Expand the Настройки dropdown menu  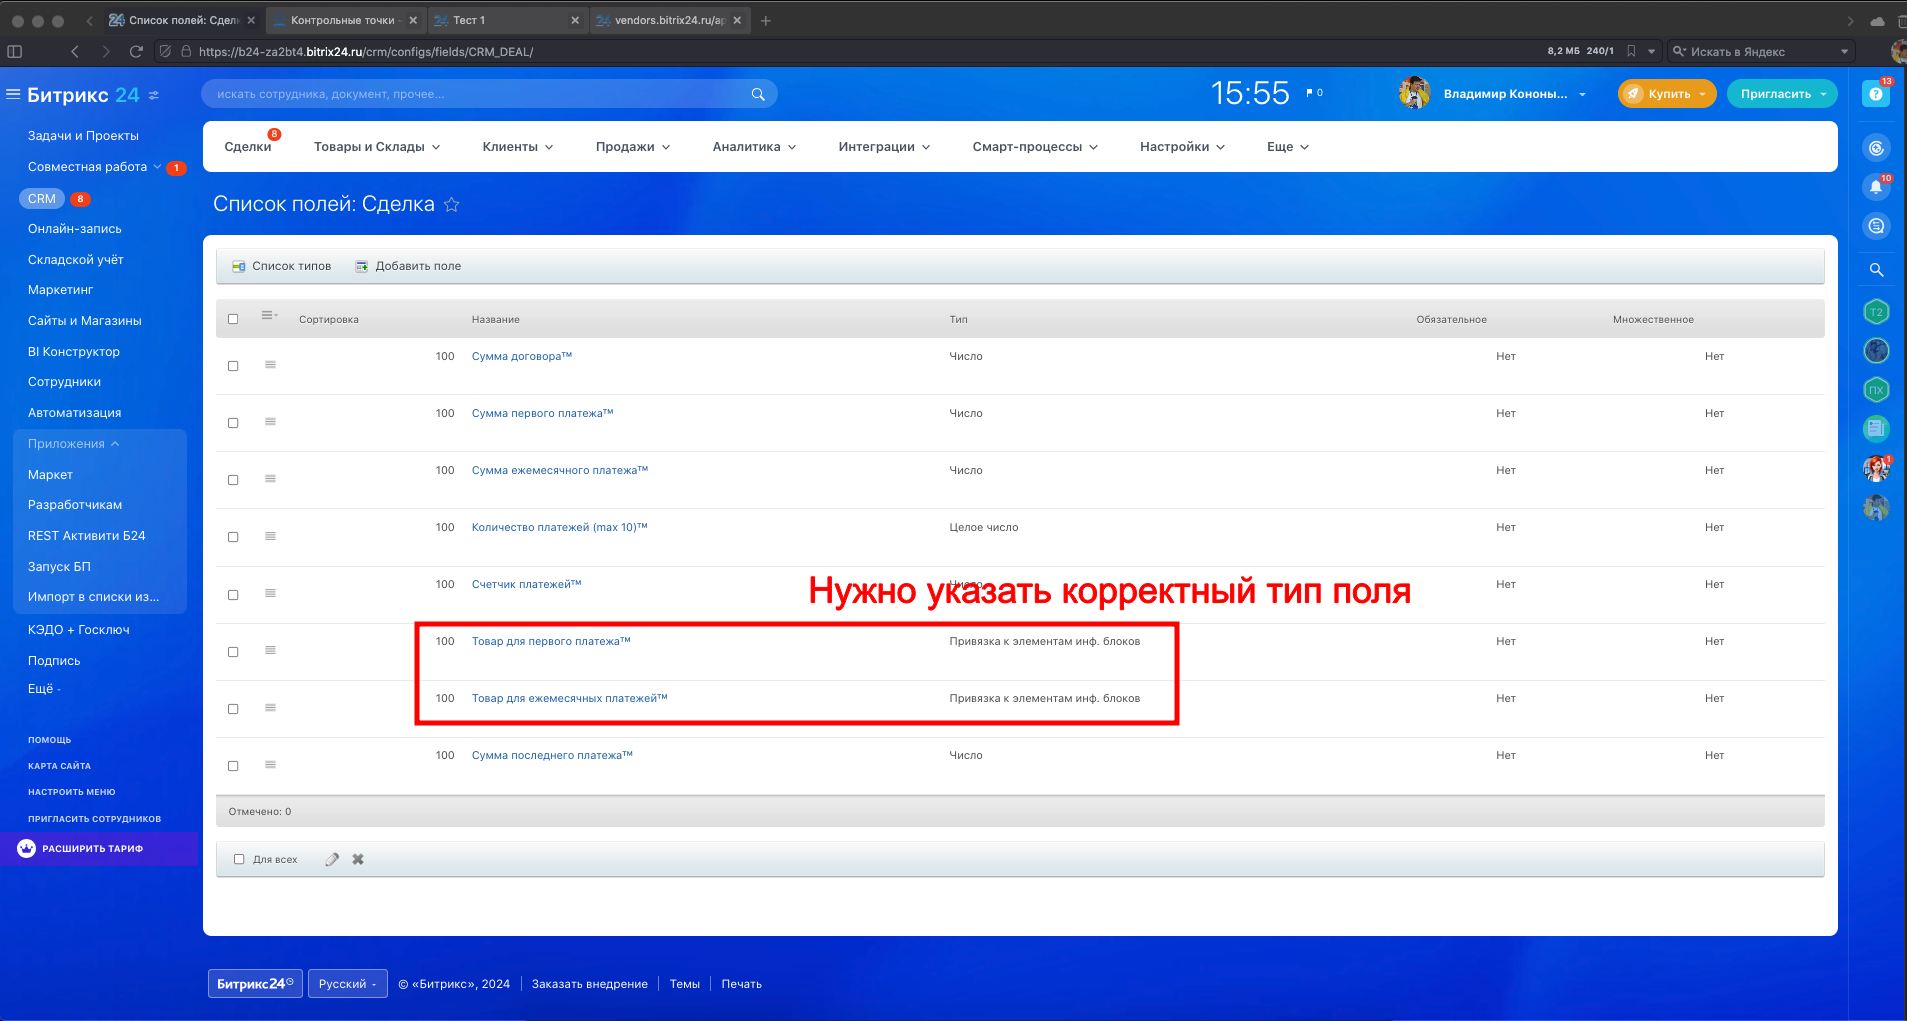[1182, 147]
